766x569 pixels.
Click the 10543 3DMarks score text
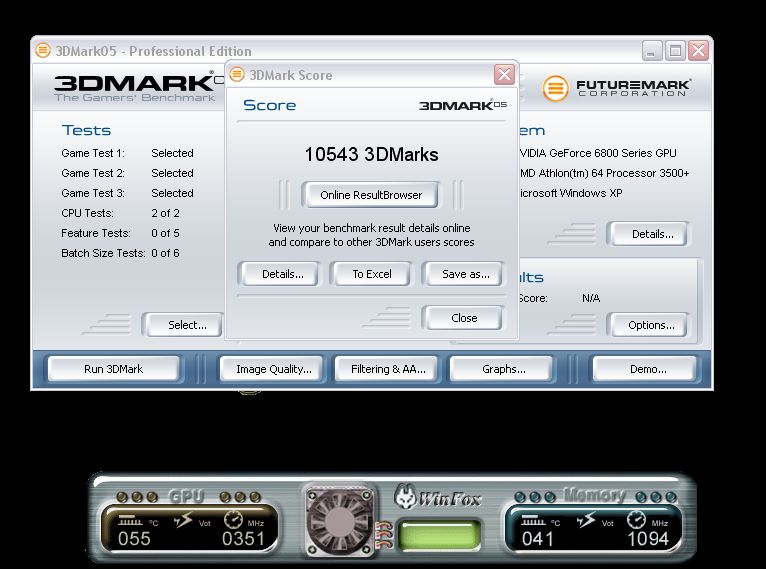tap(371, 155)
